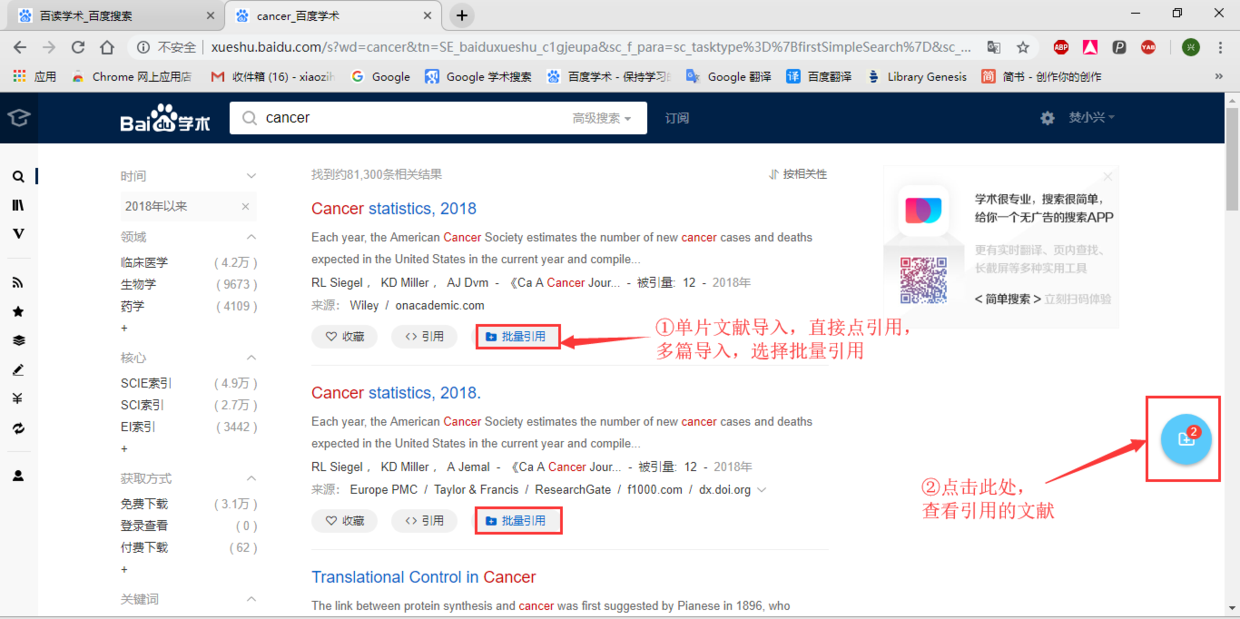This screenshot has height=619, width=1240.
Task: Select the cancer_百度学术 tab
Action: pos(330,16)
